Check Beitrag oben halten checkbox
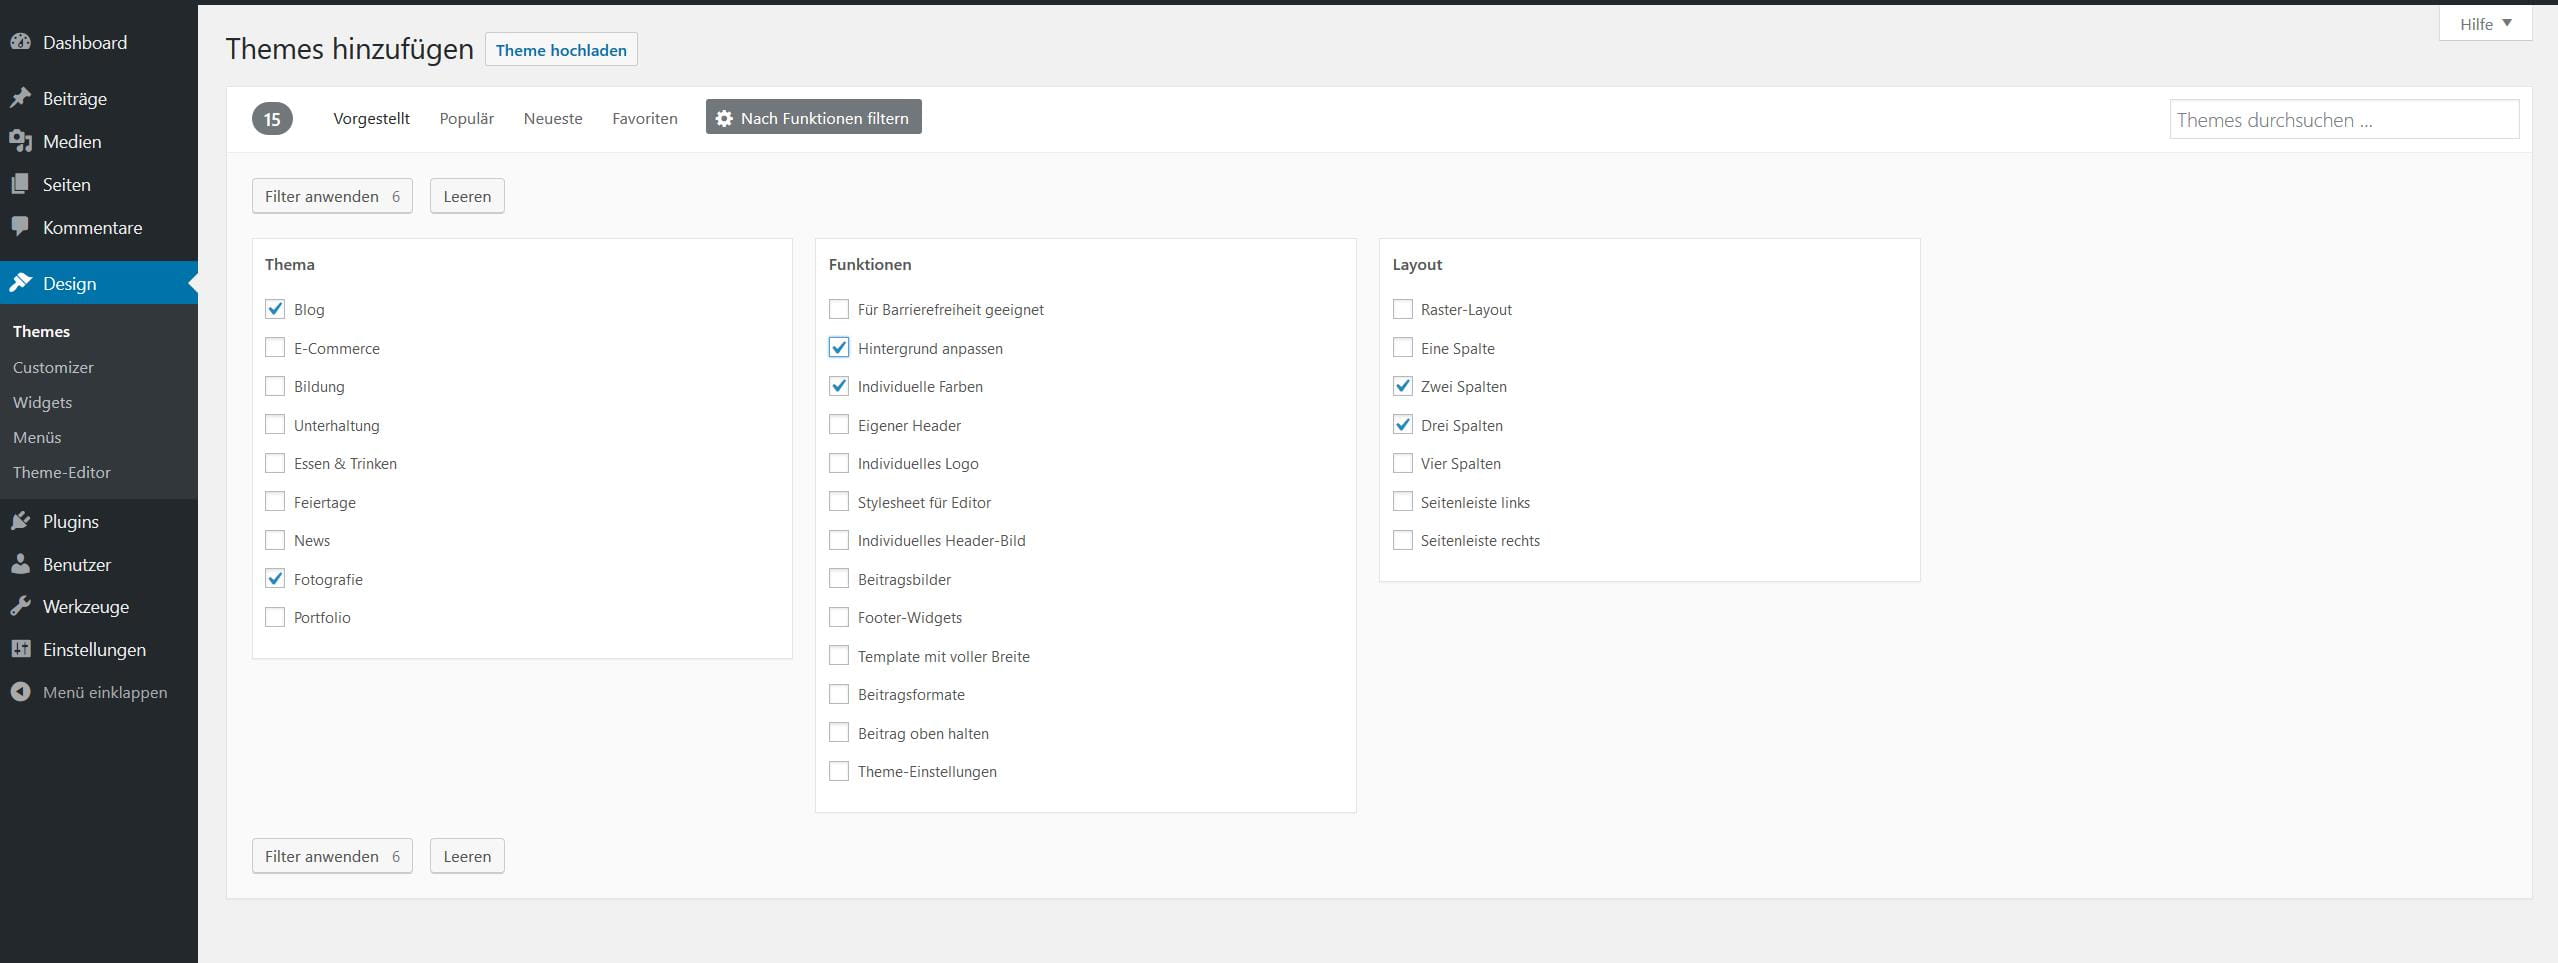Image resolution: width=2558 pixels, height=963 pixels. pos(839,733)
